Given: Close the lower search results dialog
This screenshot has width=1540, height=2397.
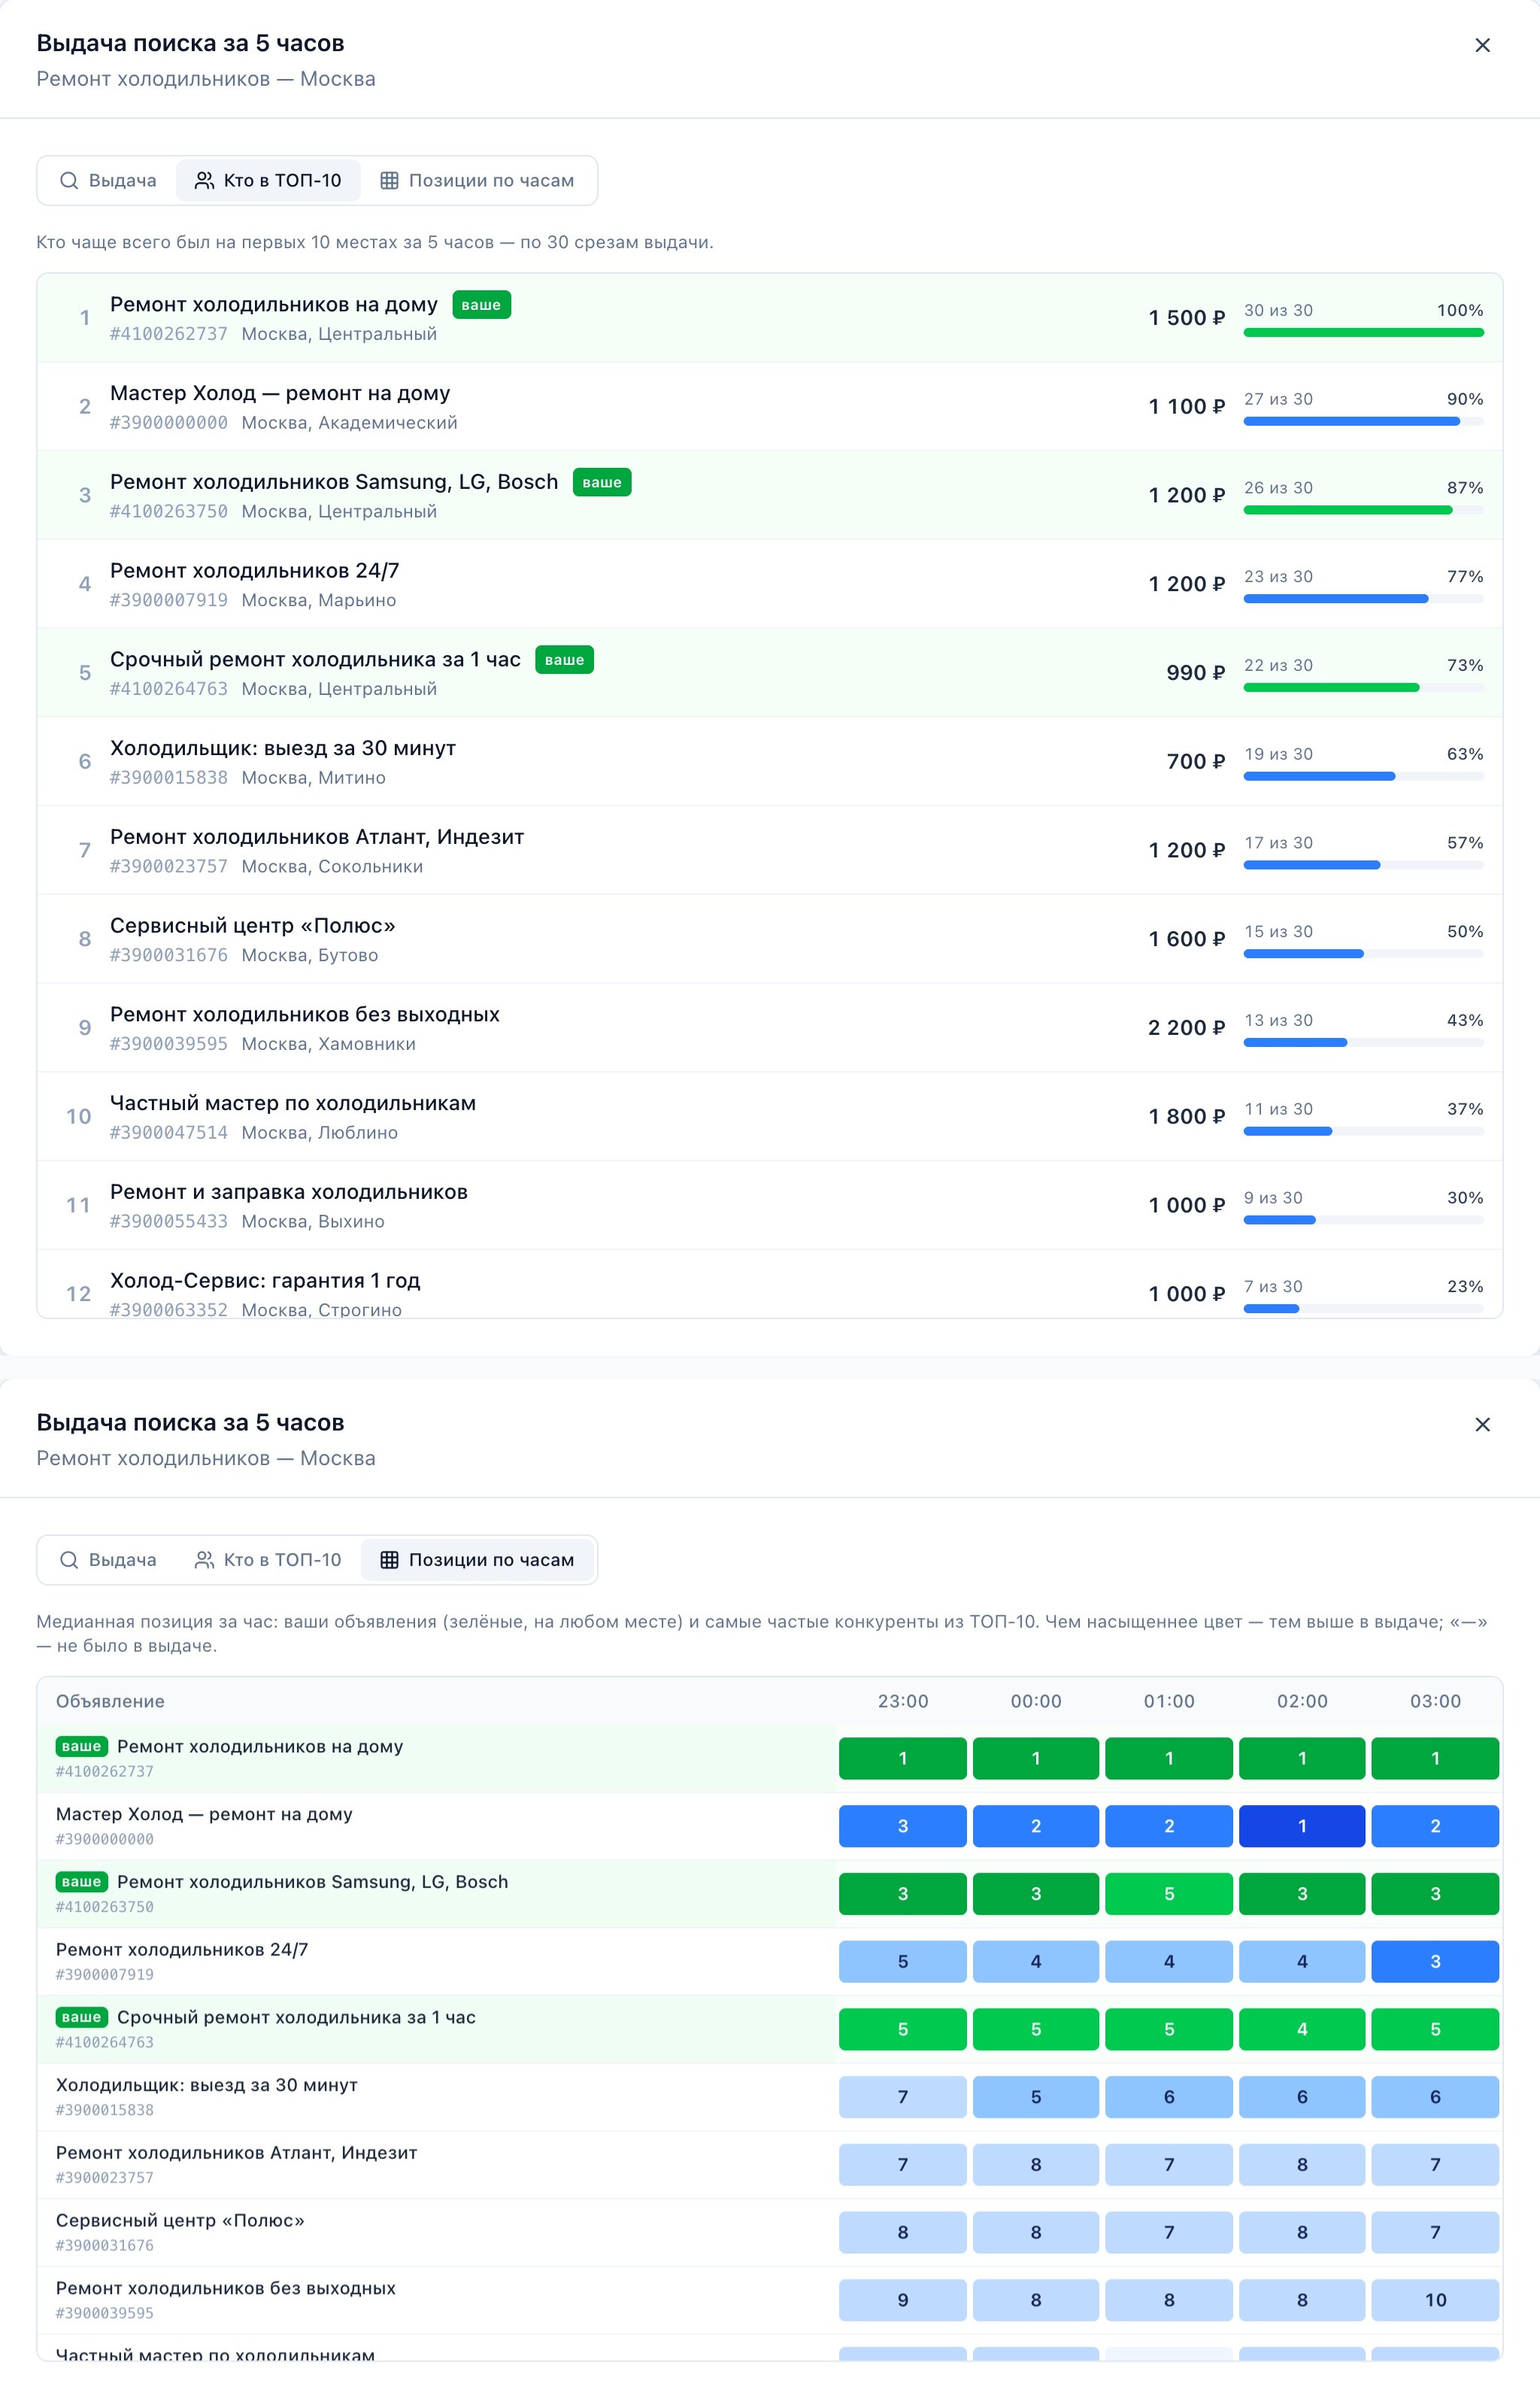Looking at the screenshot, I should [1482, 1424].
